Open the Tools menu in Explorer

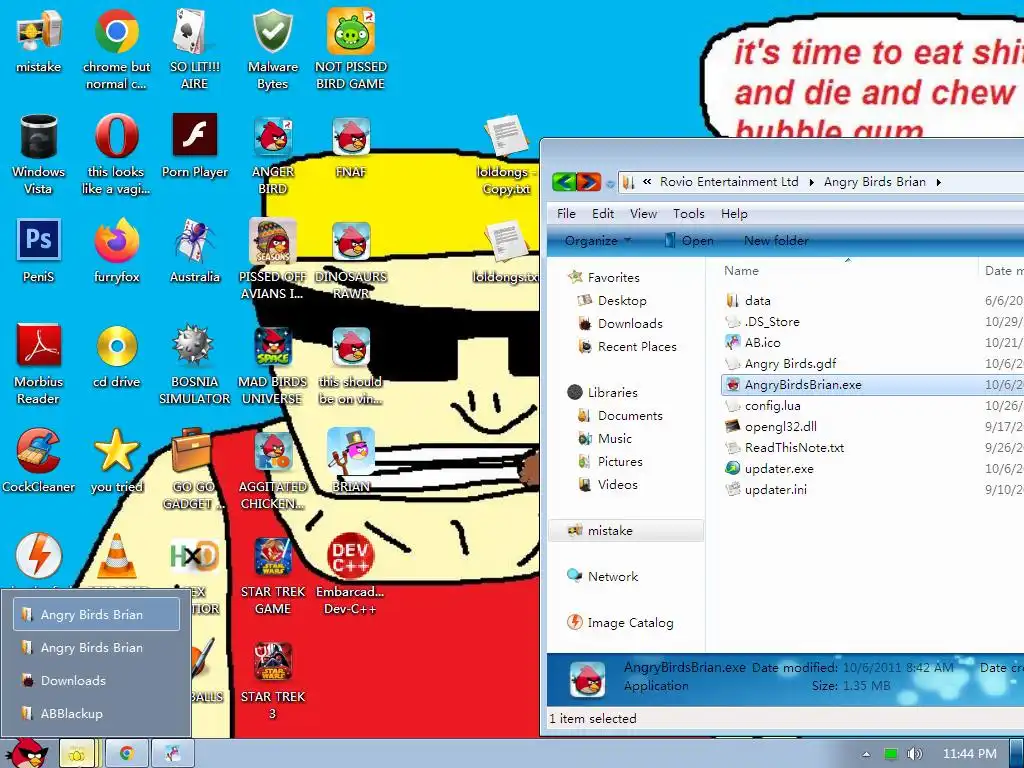click(688, 214)
